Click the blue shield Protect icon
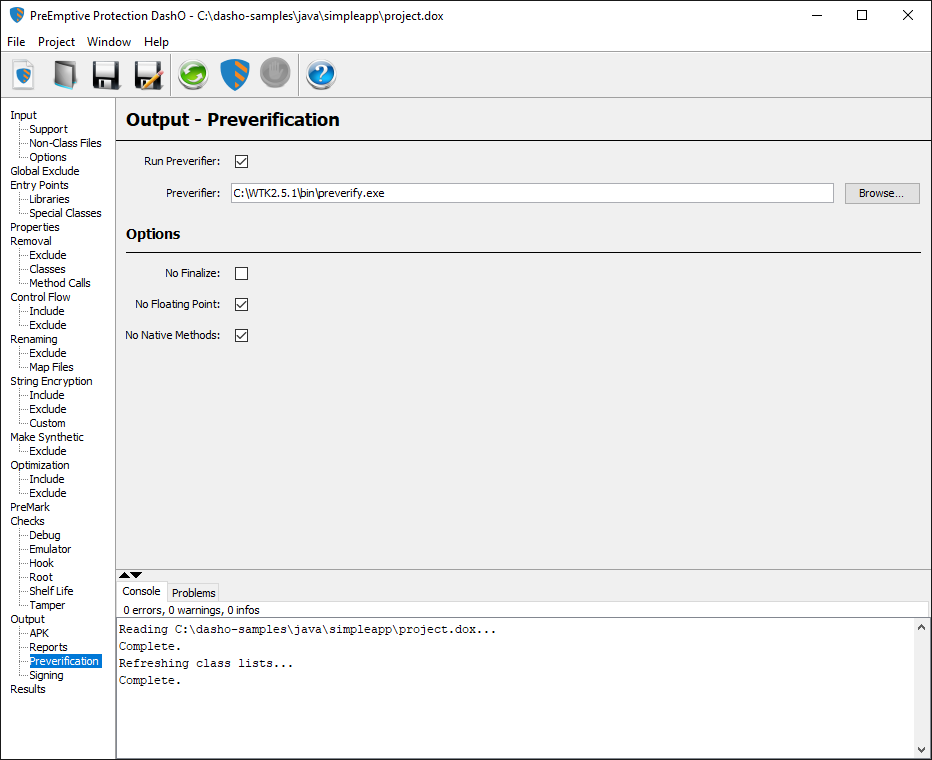 click(235, 75)
